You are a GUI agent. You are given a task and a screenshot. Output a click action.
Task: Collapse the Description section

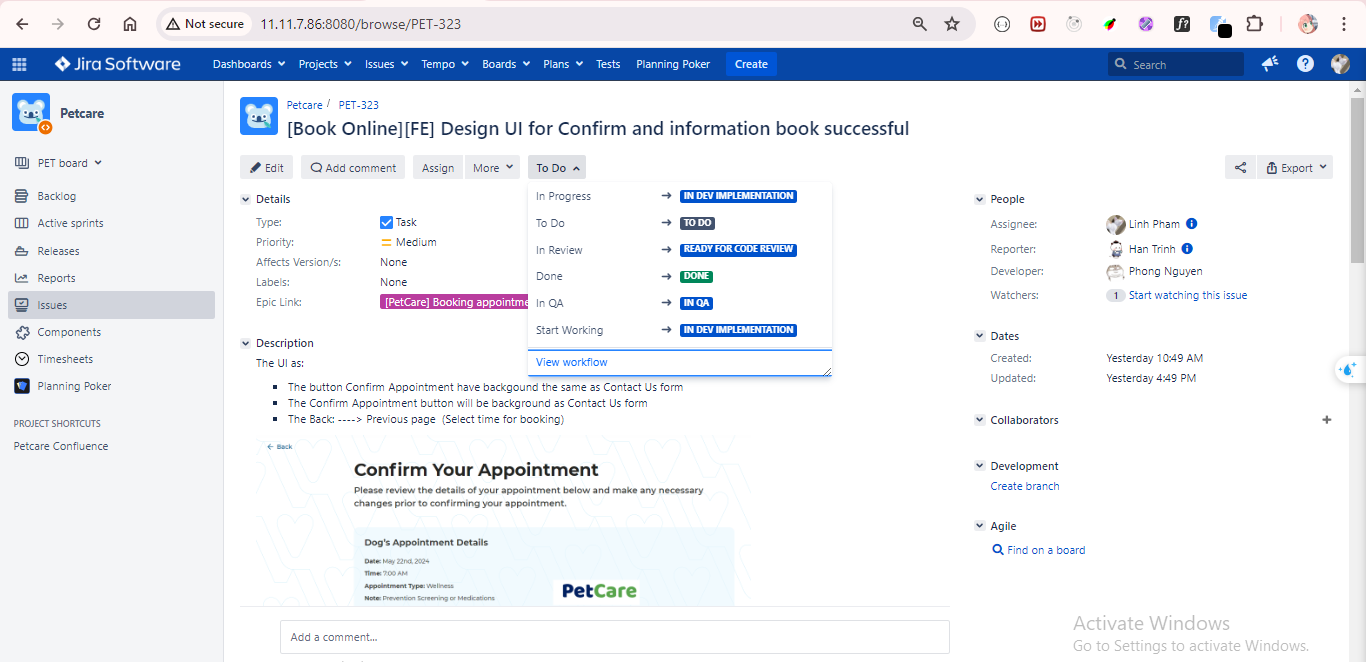[x=246, y=343]
